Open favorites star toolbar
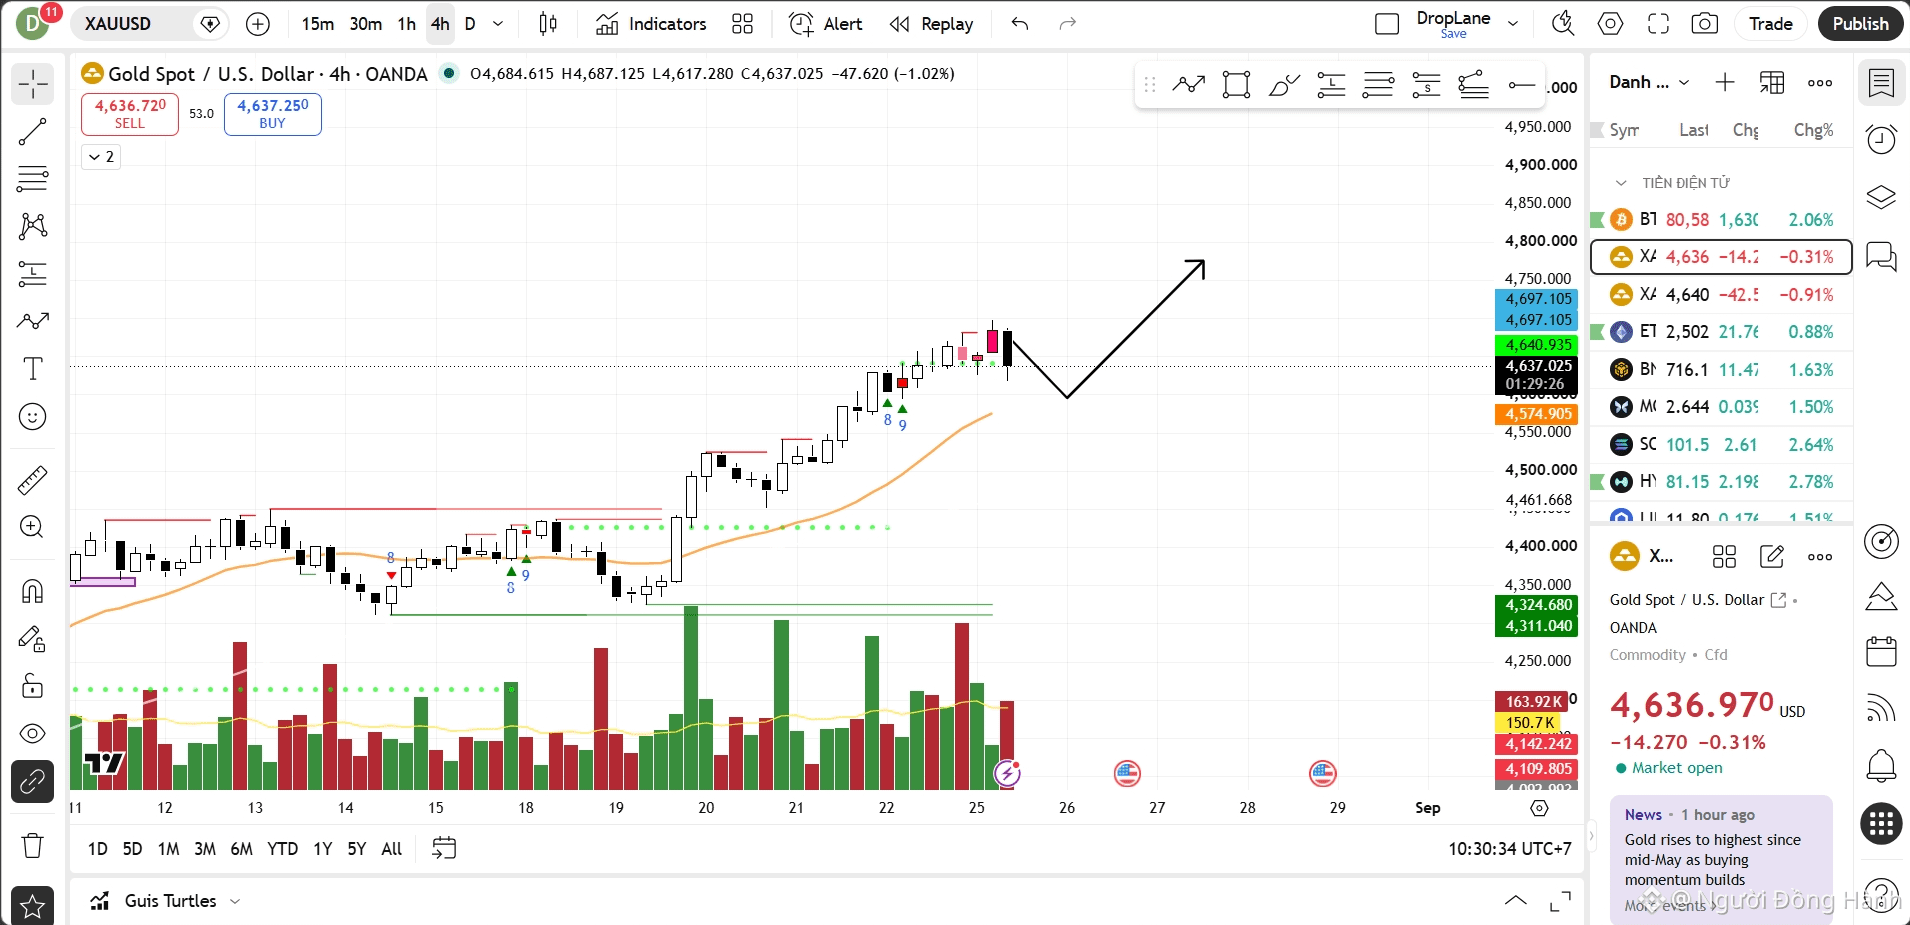The height and width of the screenshot is (925, 1910). pos(32,906)
